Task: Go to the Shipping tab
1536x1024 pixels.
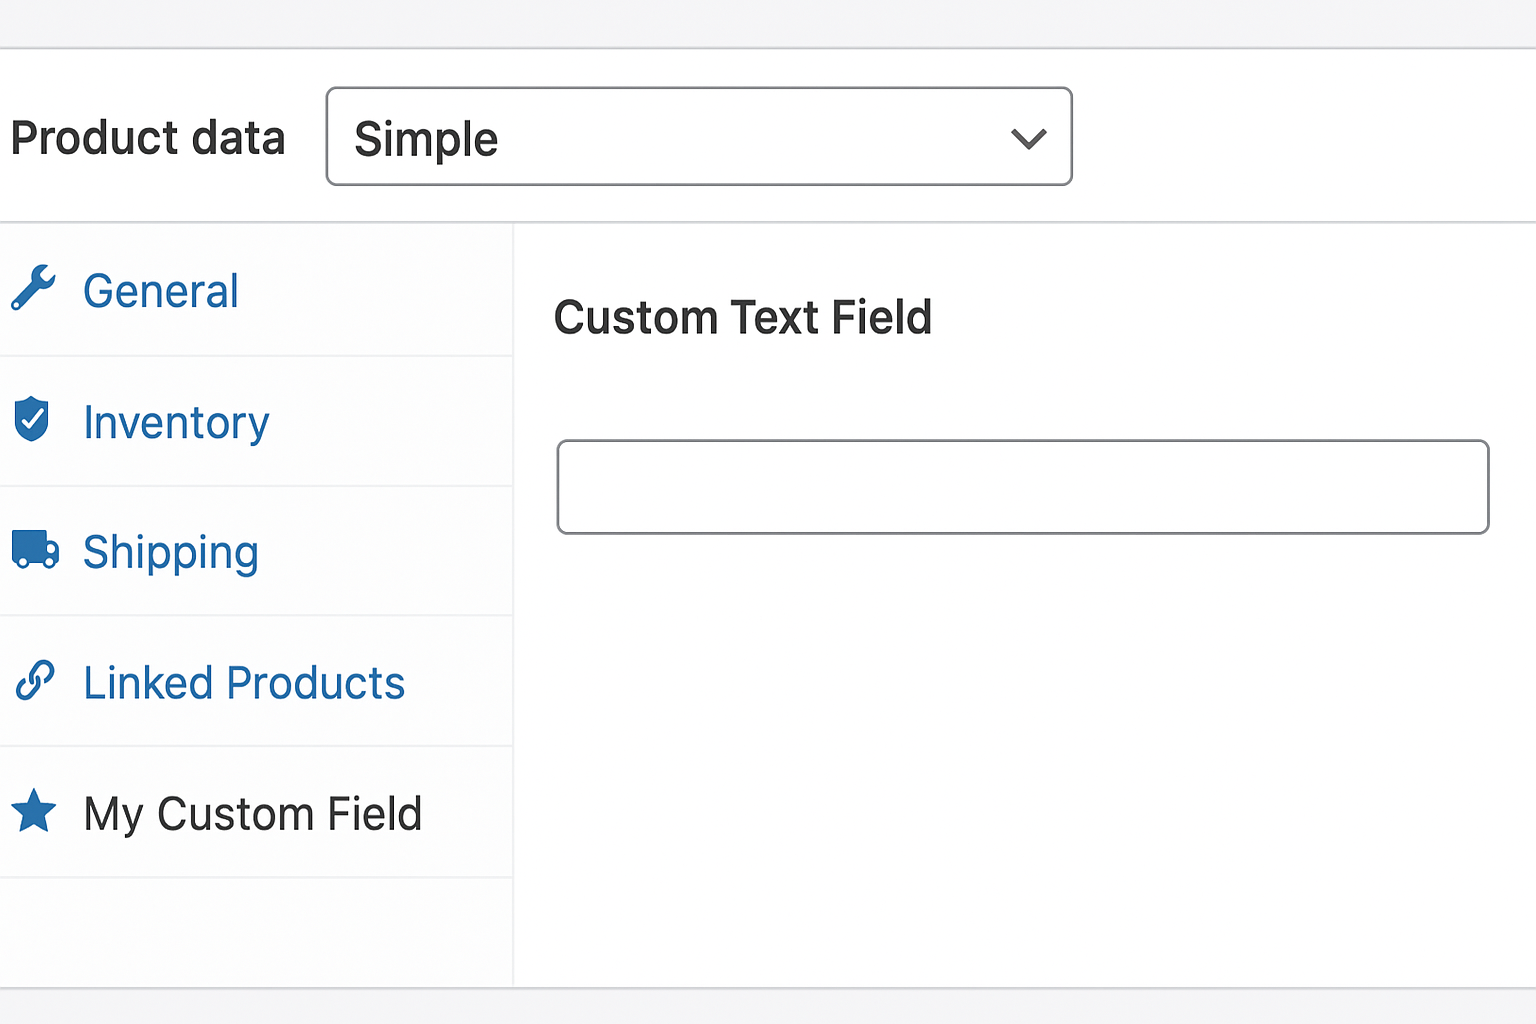Action: (x=170, y=552)
